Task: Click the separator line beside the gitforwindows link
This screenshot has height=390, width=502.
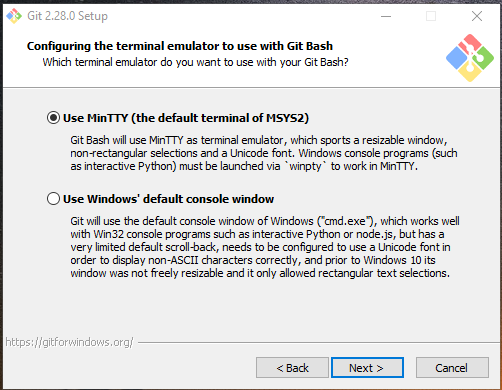Action: pyautogui.click(x=318, y=342)
